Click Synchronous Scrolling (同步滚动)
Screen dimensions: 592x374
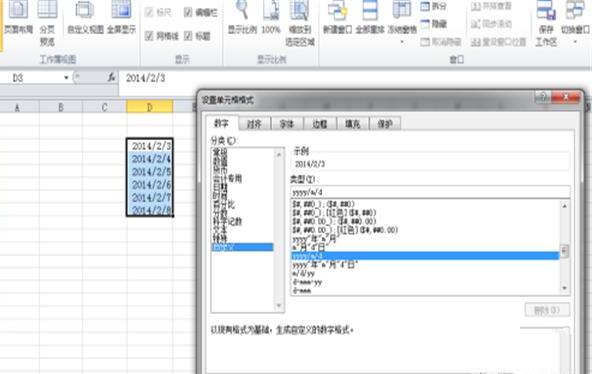pos(491,24)
